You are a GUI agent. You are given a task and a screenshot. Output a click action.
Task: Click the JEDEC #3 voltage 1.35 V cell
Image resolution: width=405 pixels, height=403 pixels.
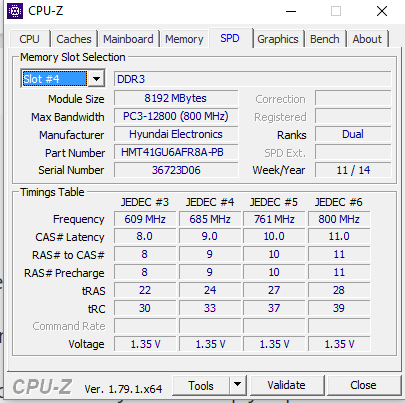145,344
